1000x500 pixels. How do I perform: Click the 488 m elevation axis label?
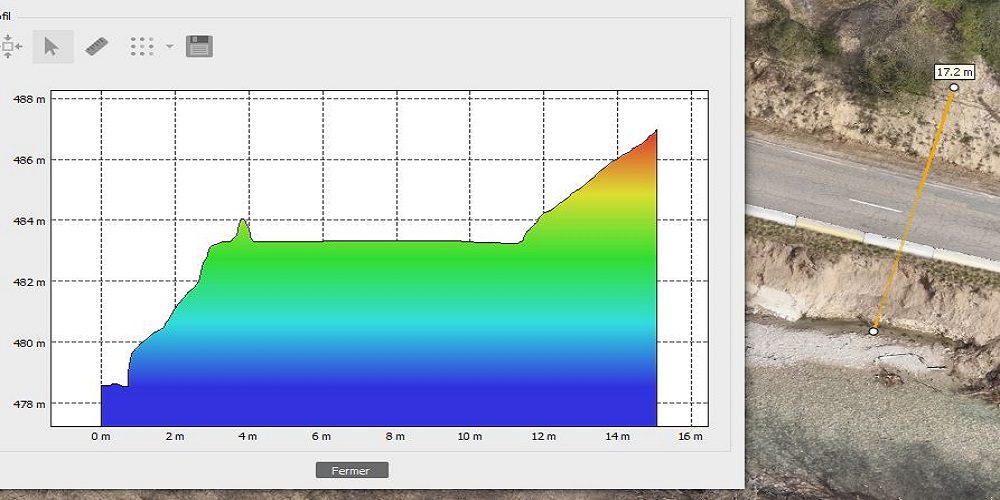coord(27,99)
